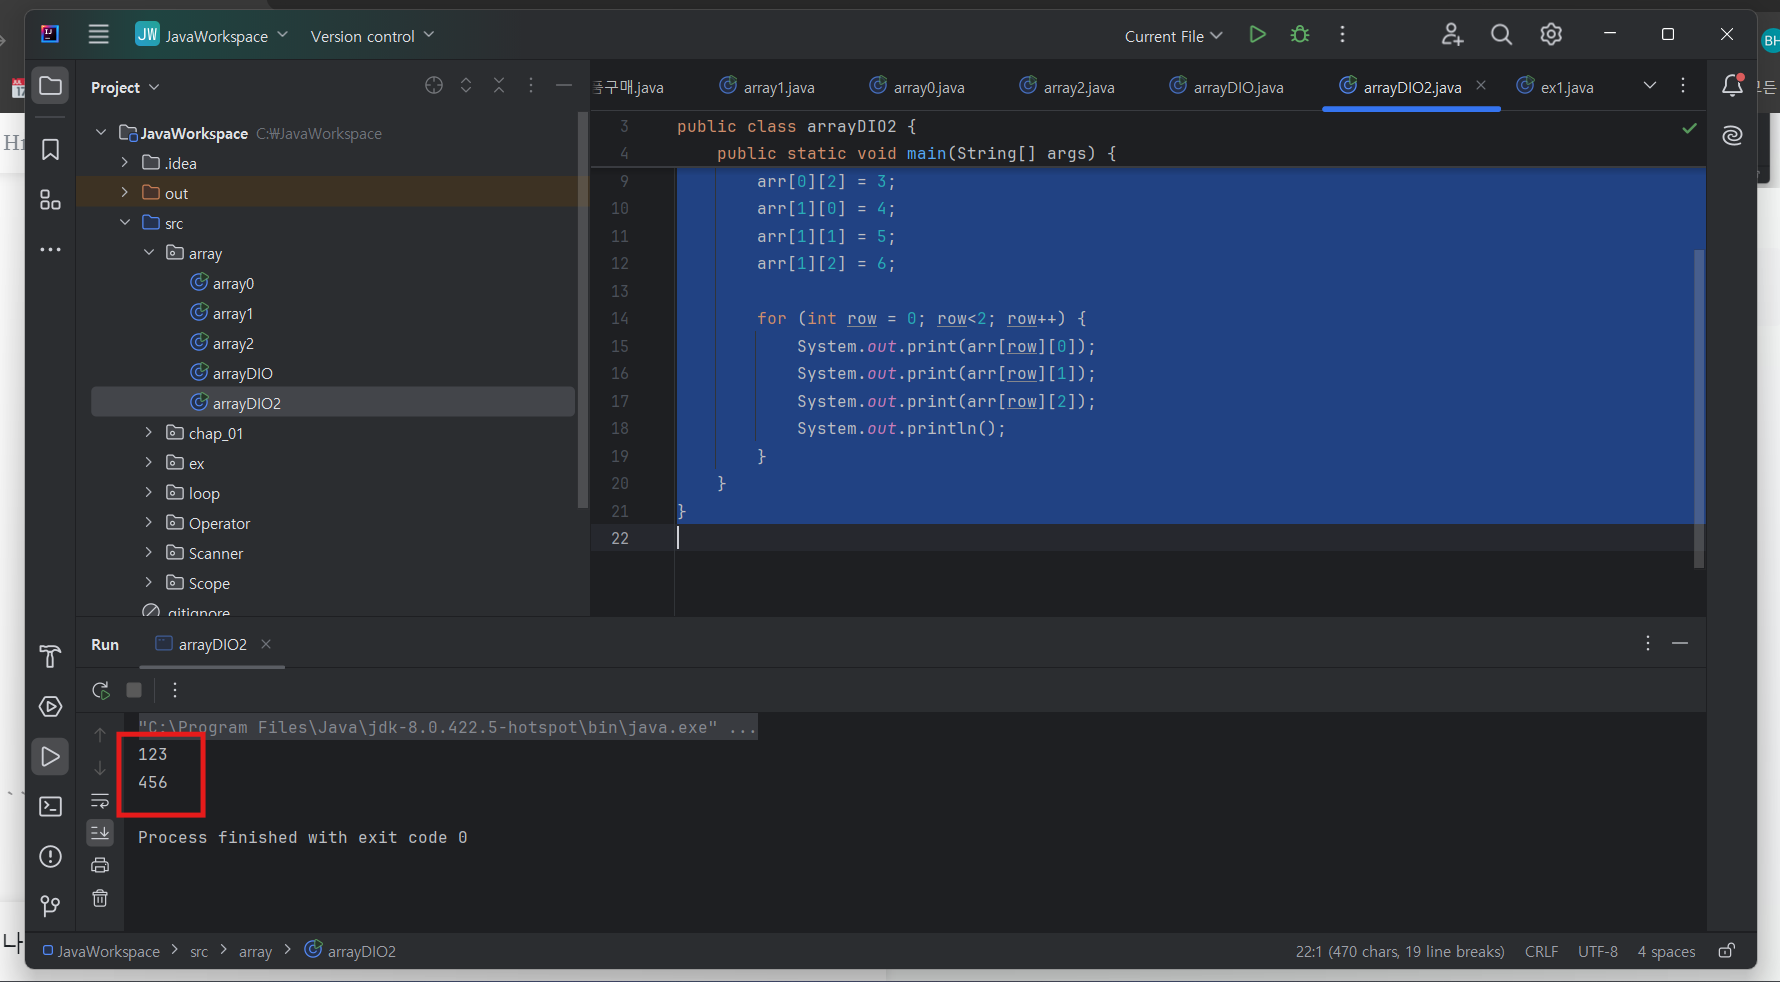1780x982 pixels.
Task: Rerun arrayDIO2 in the Run panel
Action: click(x=101, y=690)
